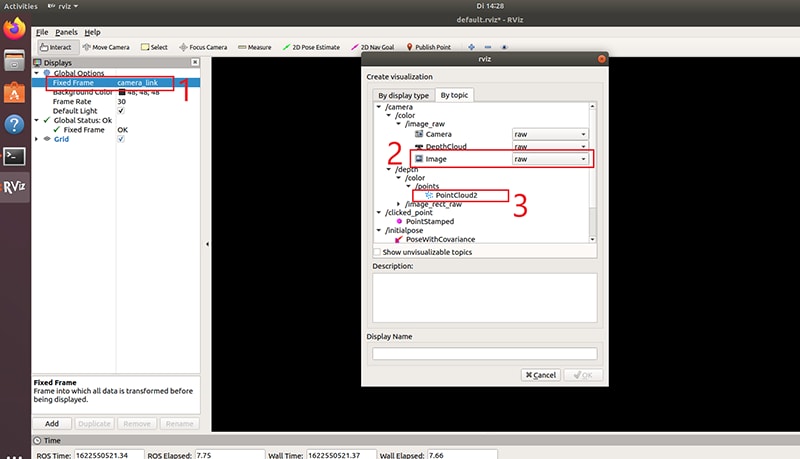The image size is (800, 459).
Task: Expand the Grid display tree item
Action: (37, 139)
